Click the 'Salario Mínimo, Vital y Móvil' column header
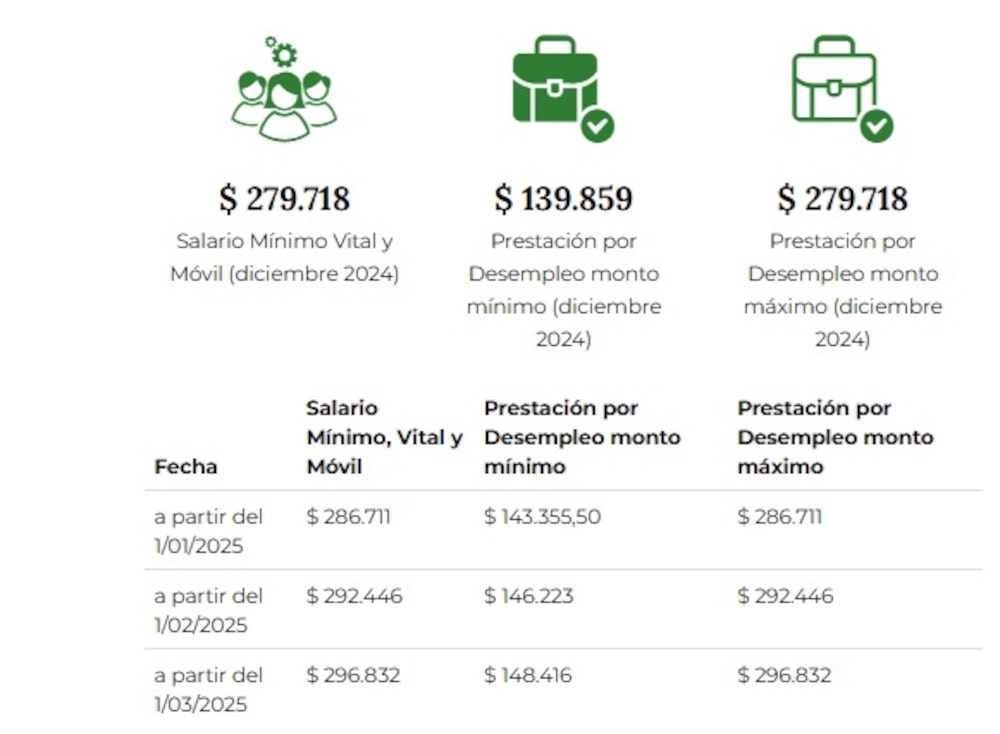The width and height of the screenshot is (1000, 734). point(384,437)
